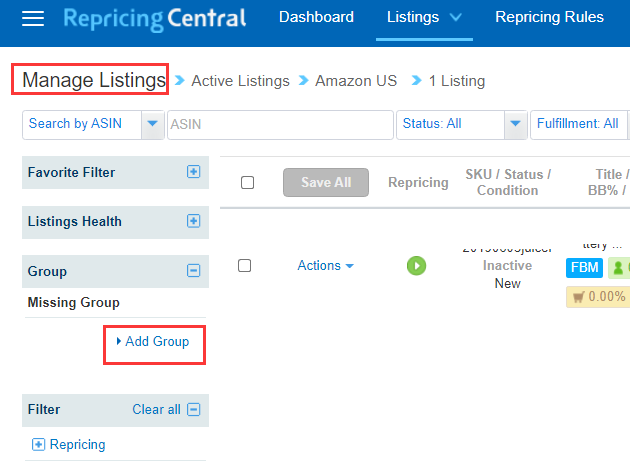This screenshot has width=630, height=463.
Task: Expand the Listings Health plus icon
Action: pos(193,221)
